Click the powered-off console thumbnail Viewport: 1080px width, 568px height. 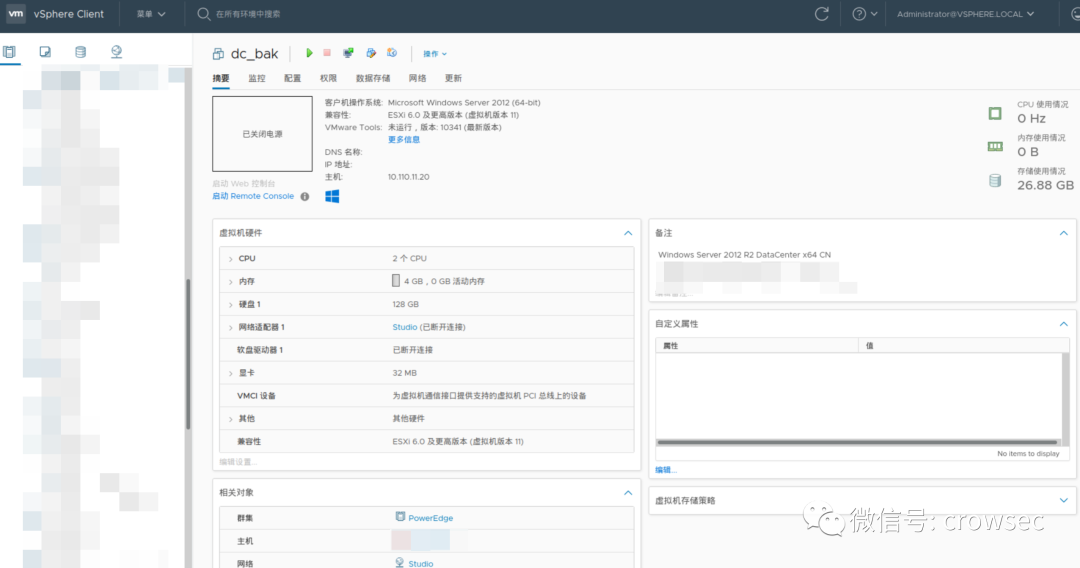262,134
